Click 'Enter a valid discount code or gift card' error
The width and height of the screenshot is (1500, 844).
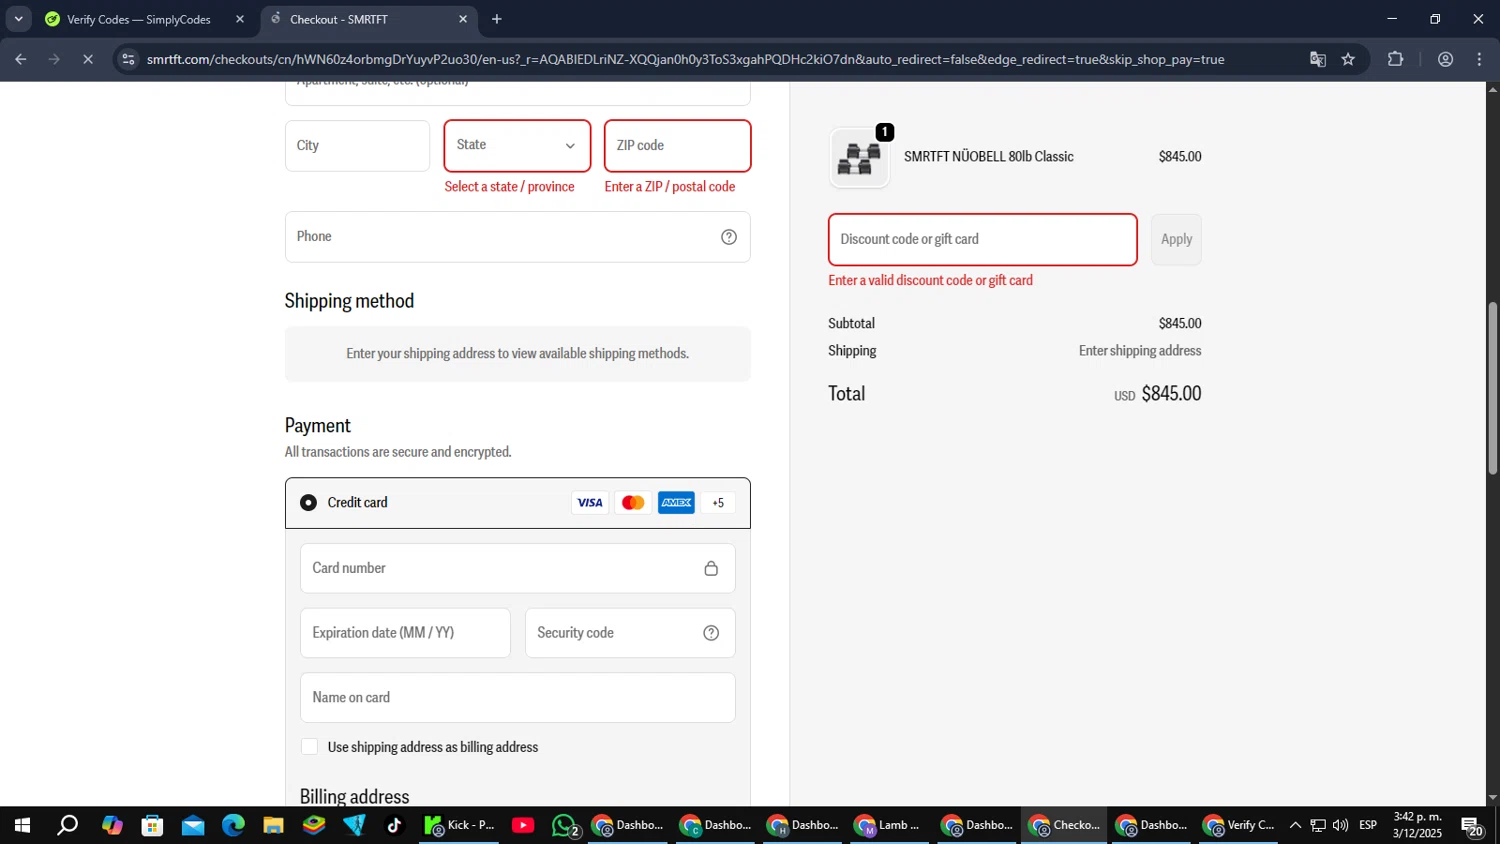click(x=930, y=281)
